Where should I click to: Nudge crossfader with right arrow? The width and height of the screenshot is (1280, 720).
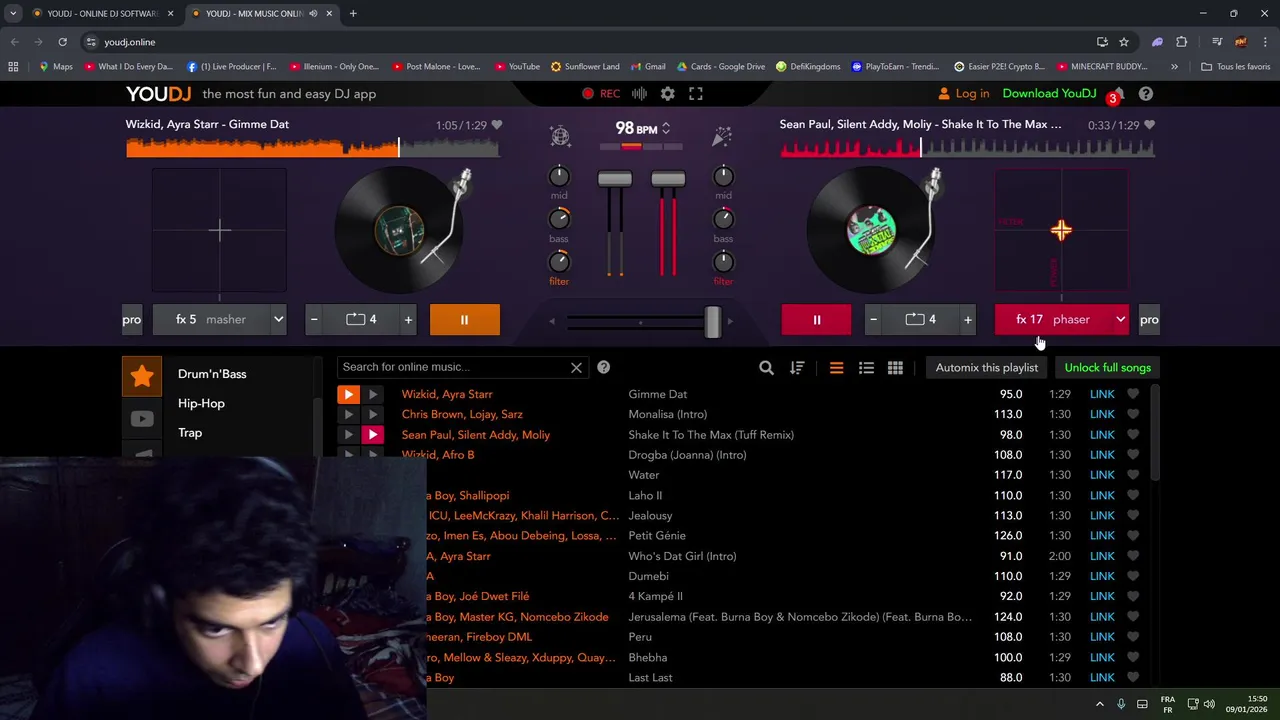(730, 321)
